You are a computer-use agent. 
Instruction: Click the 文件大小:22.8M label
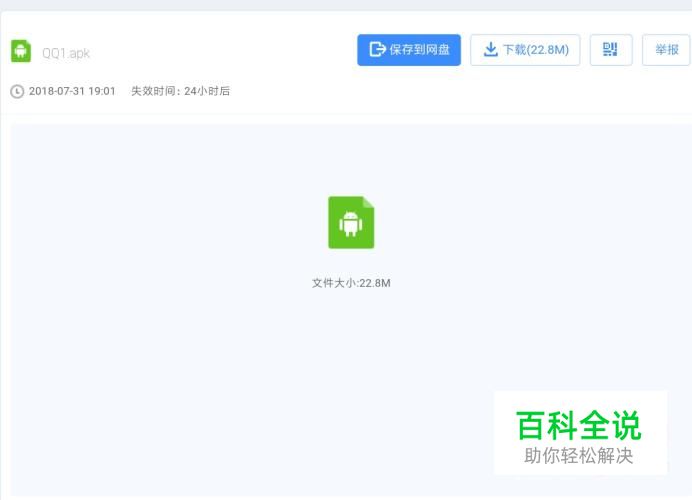click(x=351, y=283)
